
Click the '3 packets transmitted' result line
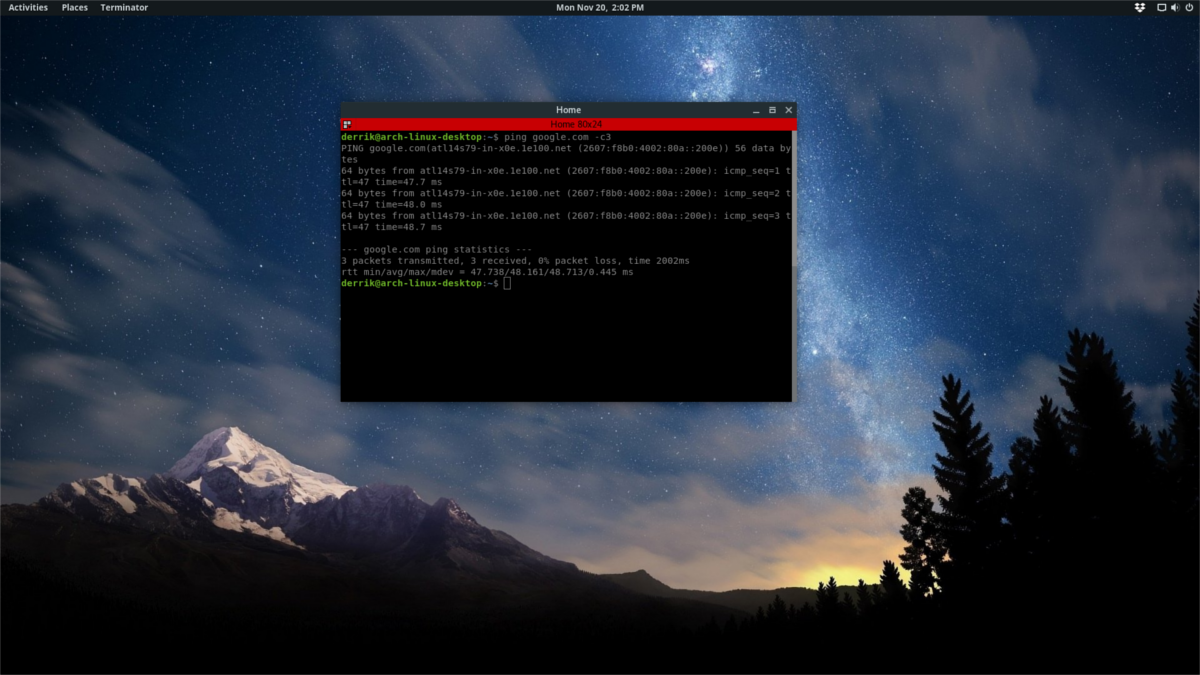515,261
